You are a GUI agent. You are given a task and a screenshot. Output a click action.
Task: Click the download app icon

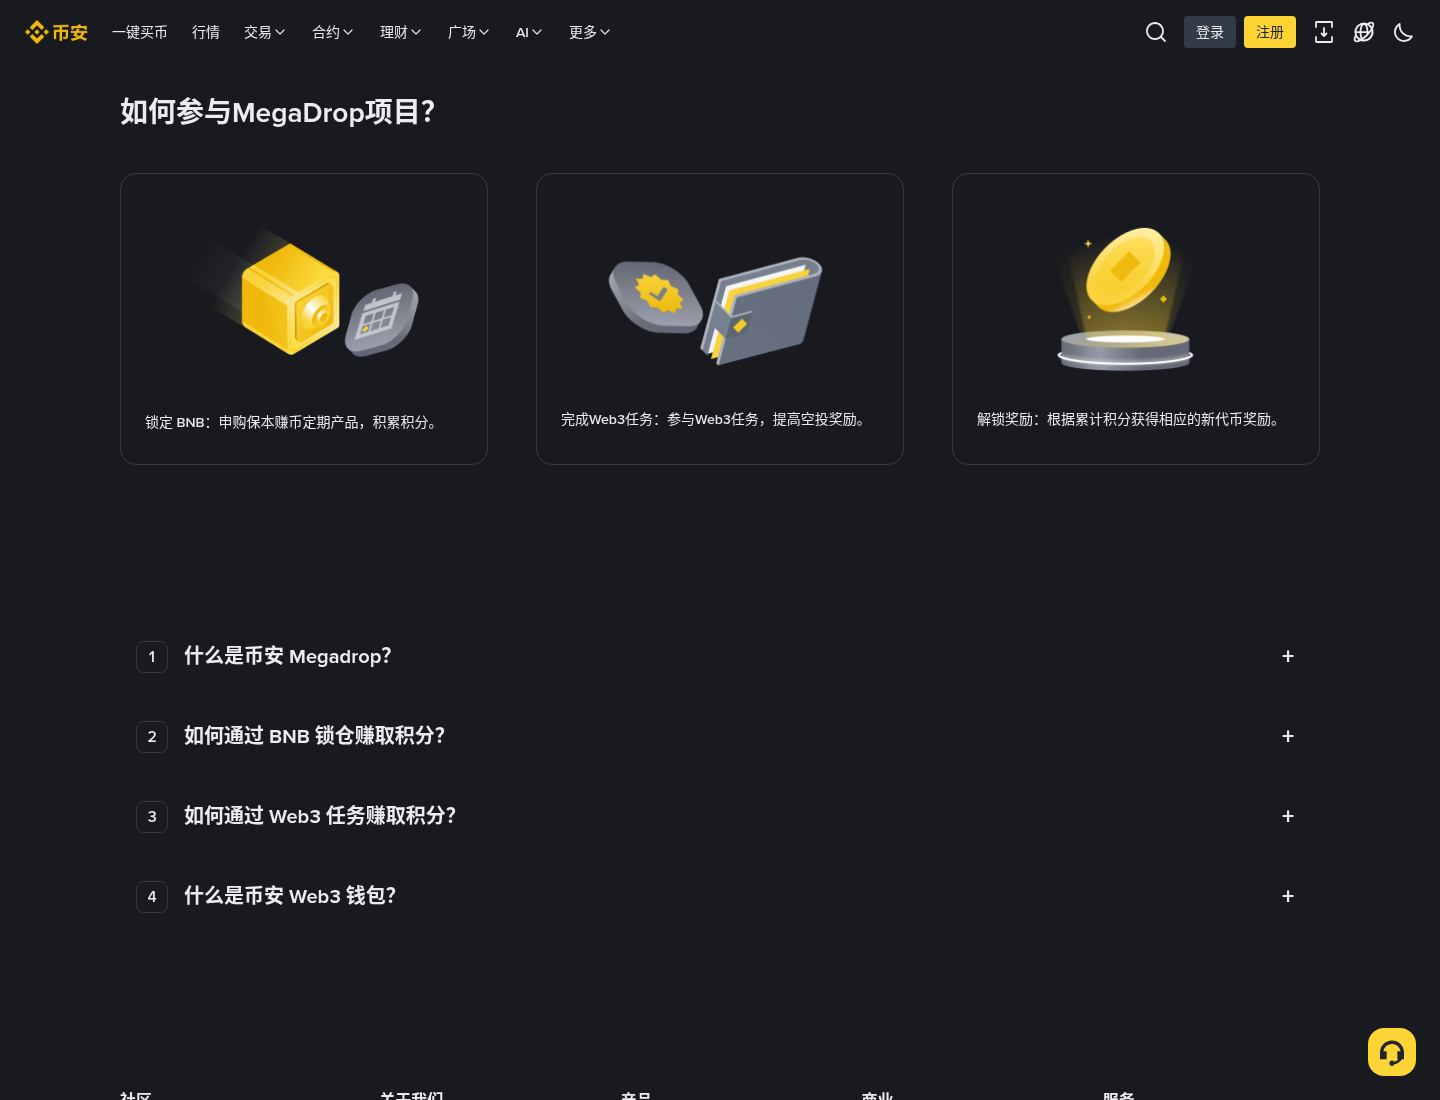click(1324, 32)
